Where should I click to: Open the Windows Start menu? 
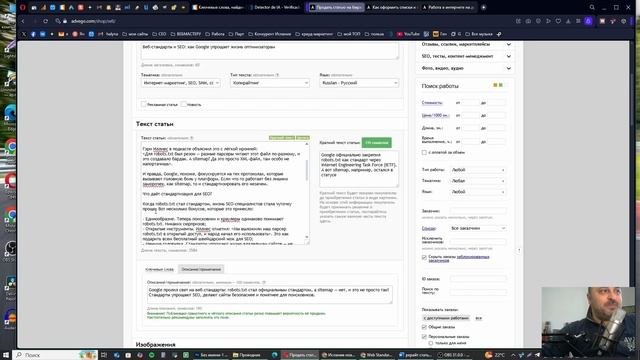pos(6,355)
